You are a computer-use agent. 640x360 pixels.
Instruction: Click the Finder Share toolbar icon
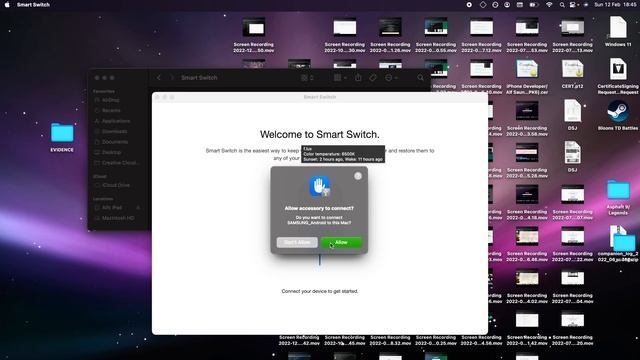click(358, 78)
